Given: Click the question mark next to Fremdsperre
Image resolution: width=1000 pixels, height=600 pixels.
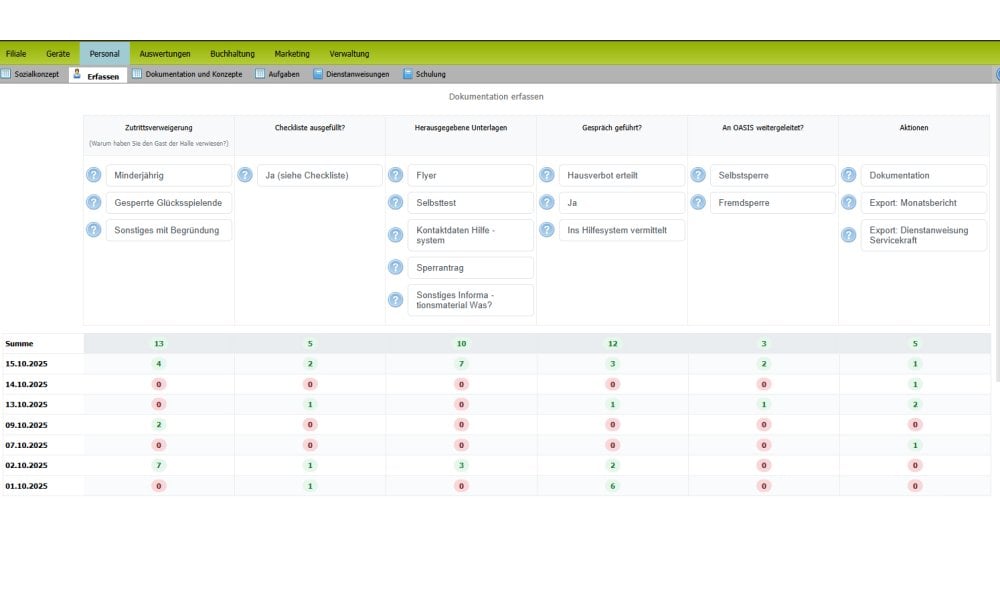Looking at the screenshot, I should tap(698, 202).
